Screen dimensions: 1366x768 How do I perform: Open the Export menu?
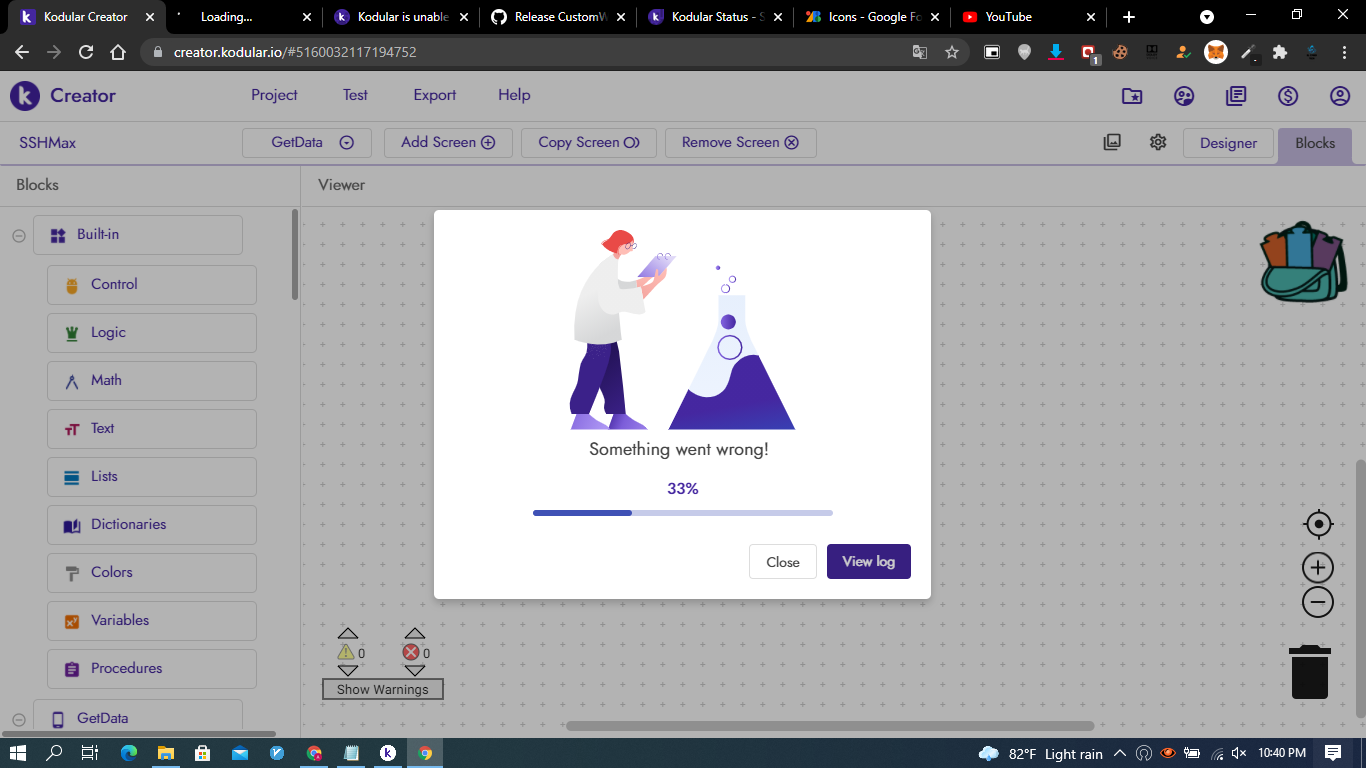(x=435, y=95)
